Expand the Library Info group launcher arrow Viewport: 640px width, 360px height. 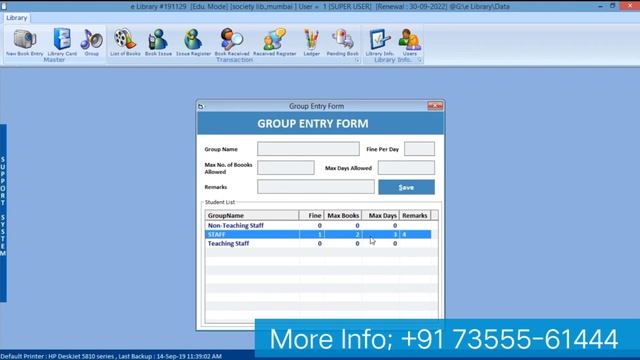pyautogui.click(x=419, y=60)
